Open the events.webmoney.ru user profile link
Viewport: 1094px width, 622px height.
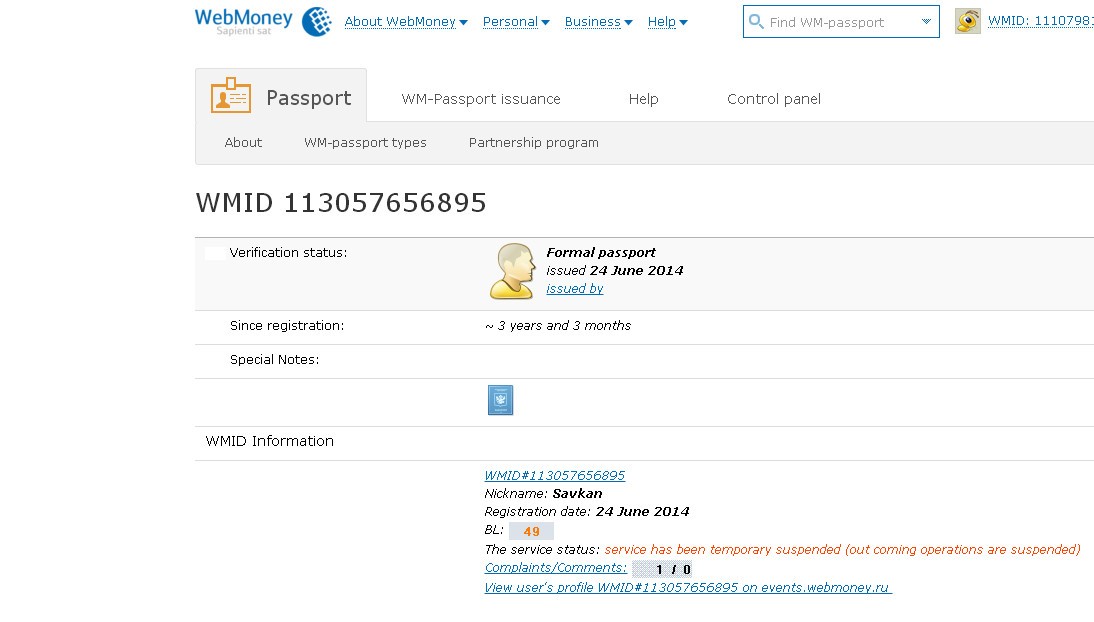tap(687, 588)
